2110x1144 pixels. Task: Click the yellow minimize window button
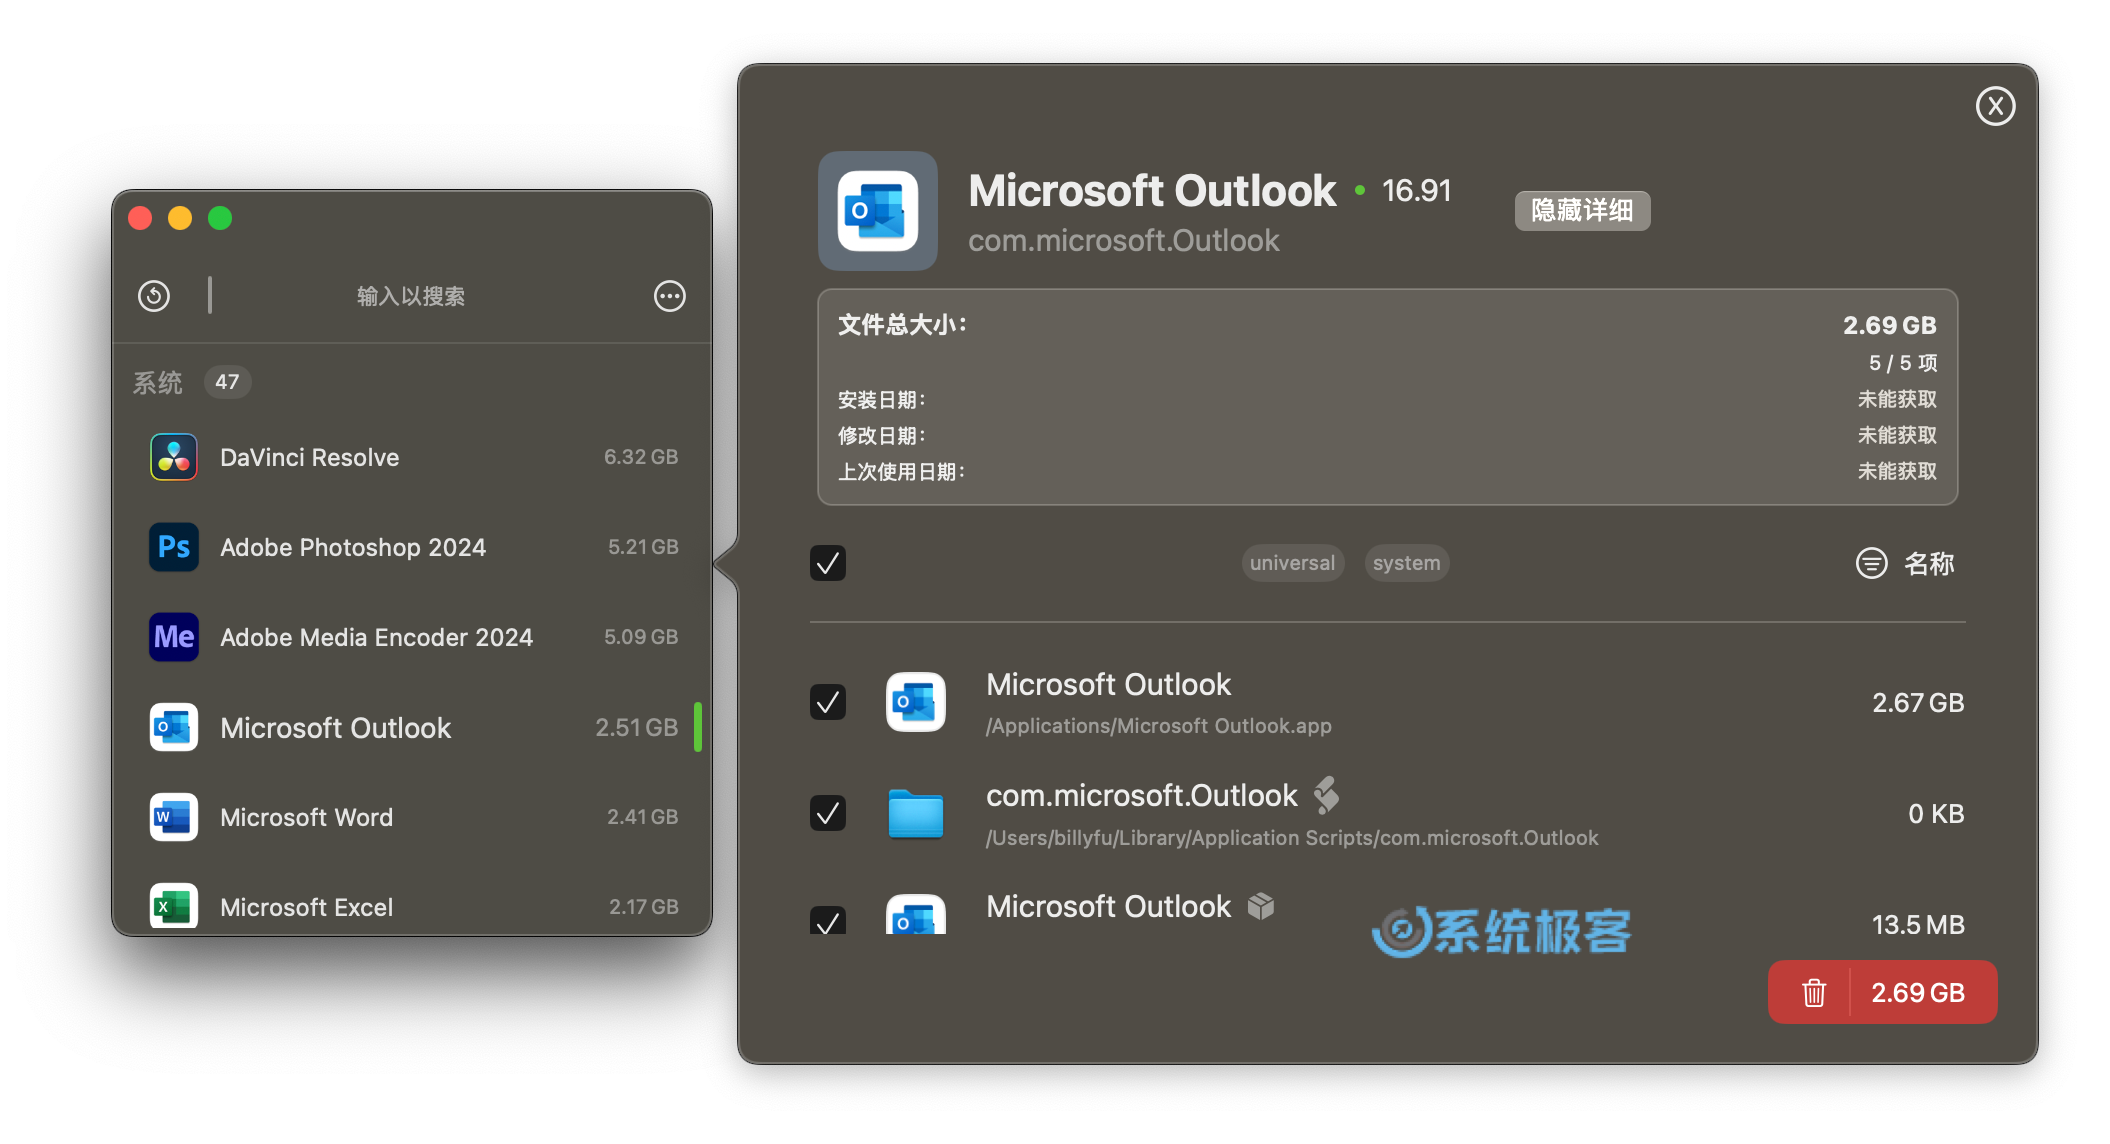[180, 218]
